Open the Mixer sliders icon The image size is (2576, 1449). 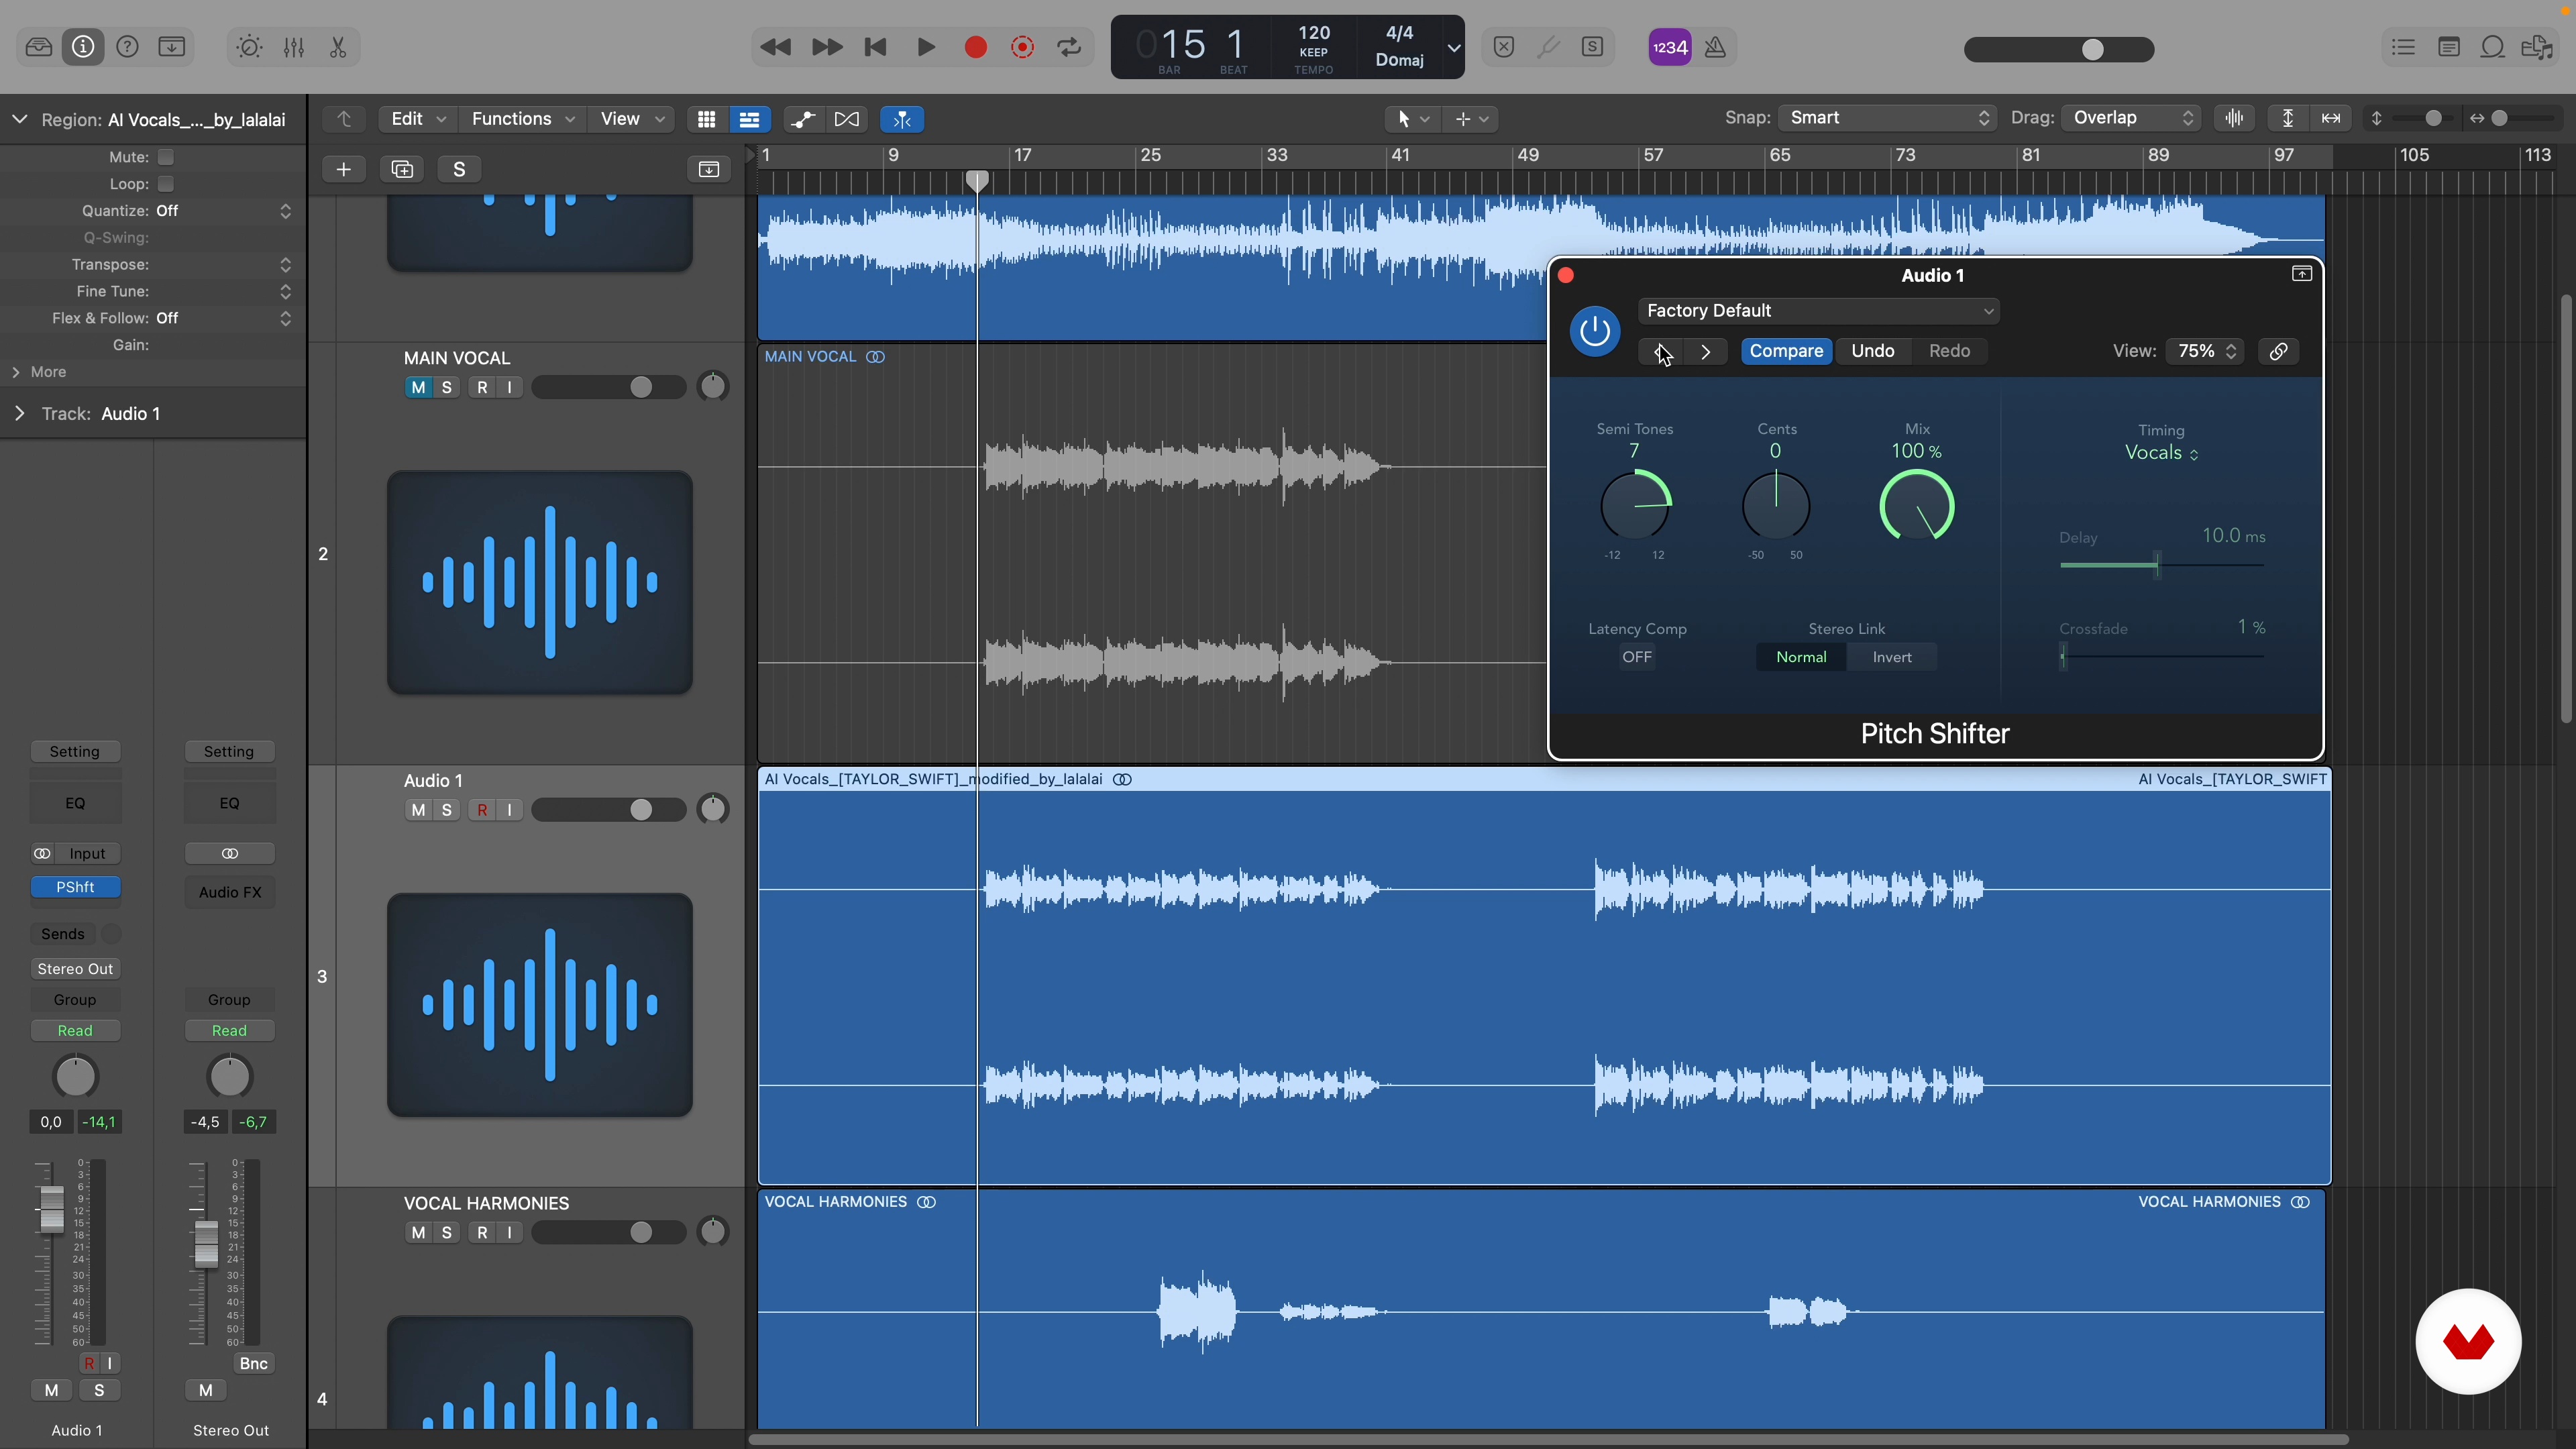[x=294, y=47]
